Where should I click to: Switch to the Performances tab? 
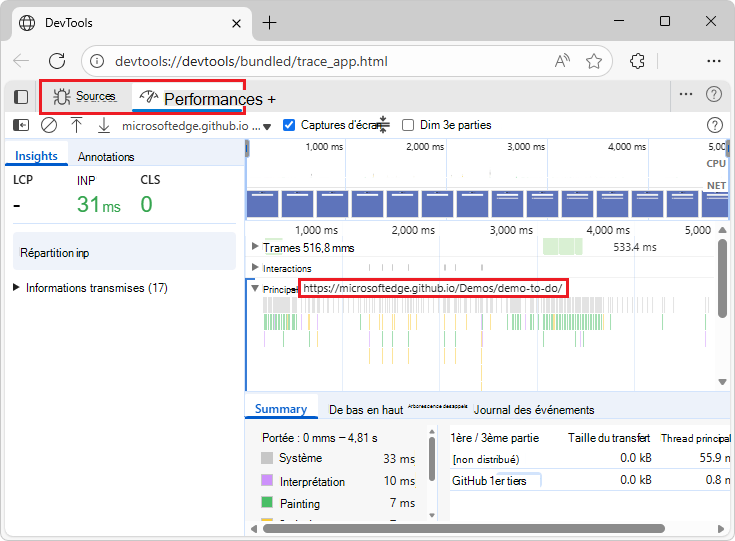[x=202, y=98]
